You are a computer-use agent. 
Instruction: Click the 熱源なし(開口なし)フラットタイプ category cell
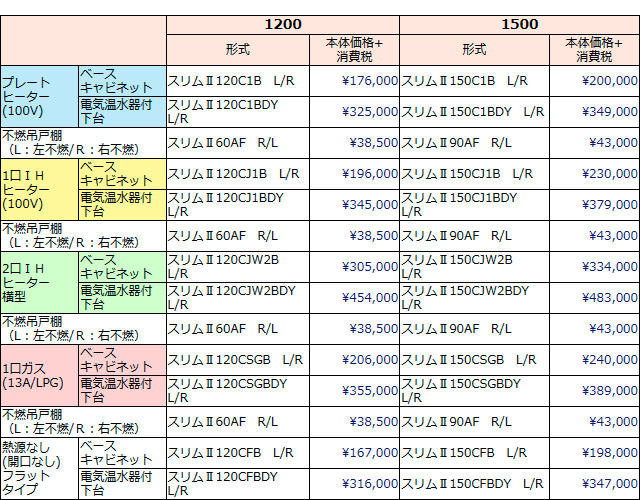[x=40, y=468]
